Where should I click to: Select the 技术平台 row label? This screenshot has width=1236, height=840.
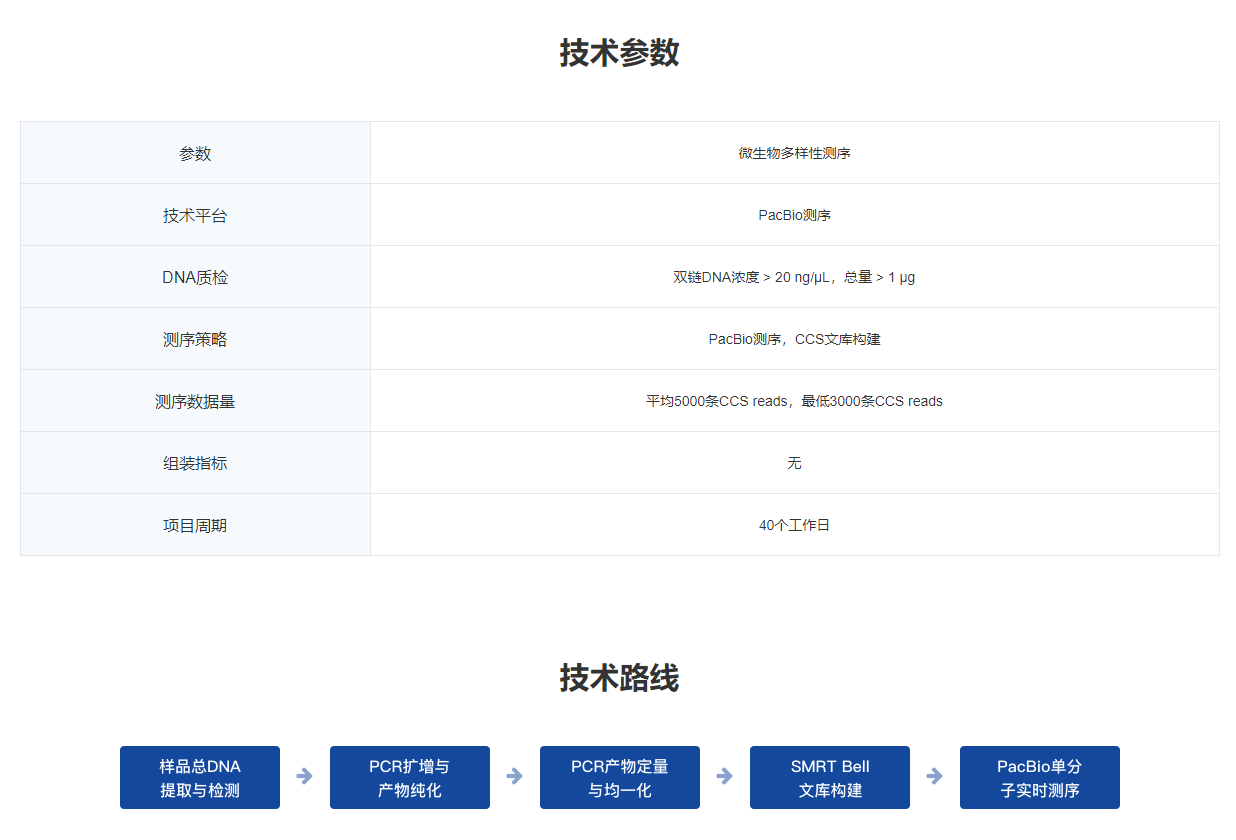[x=195, y=215]
